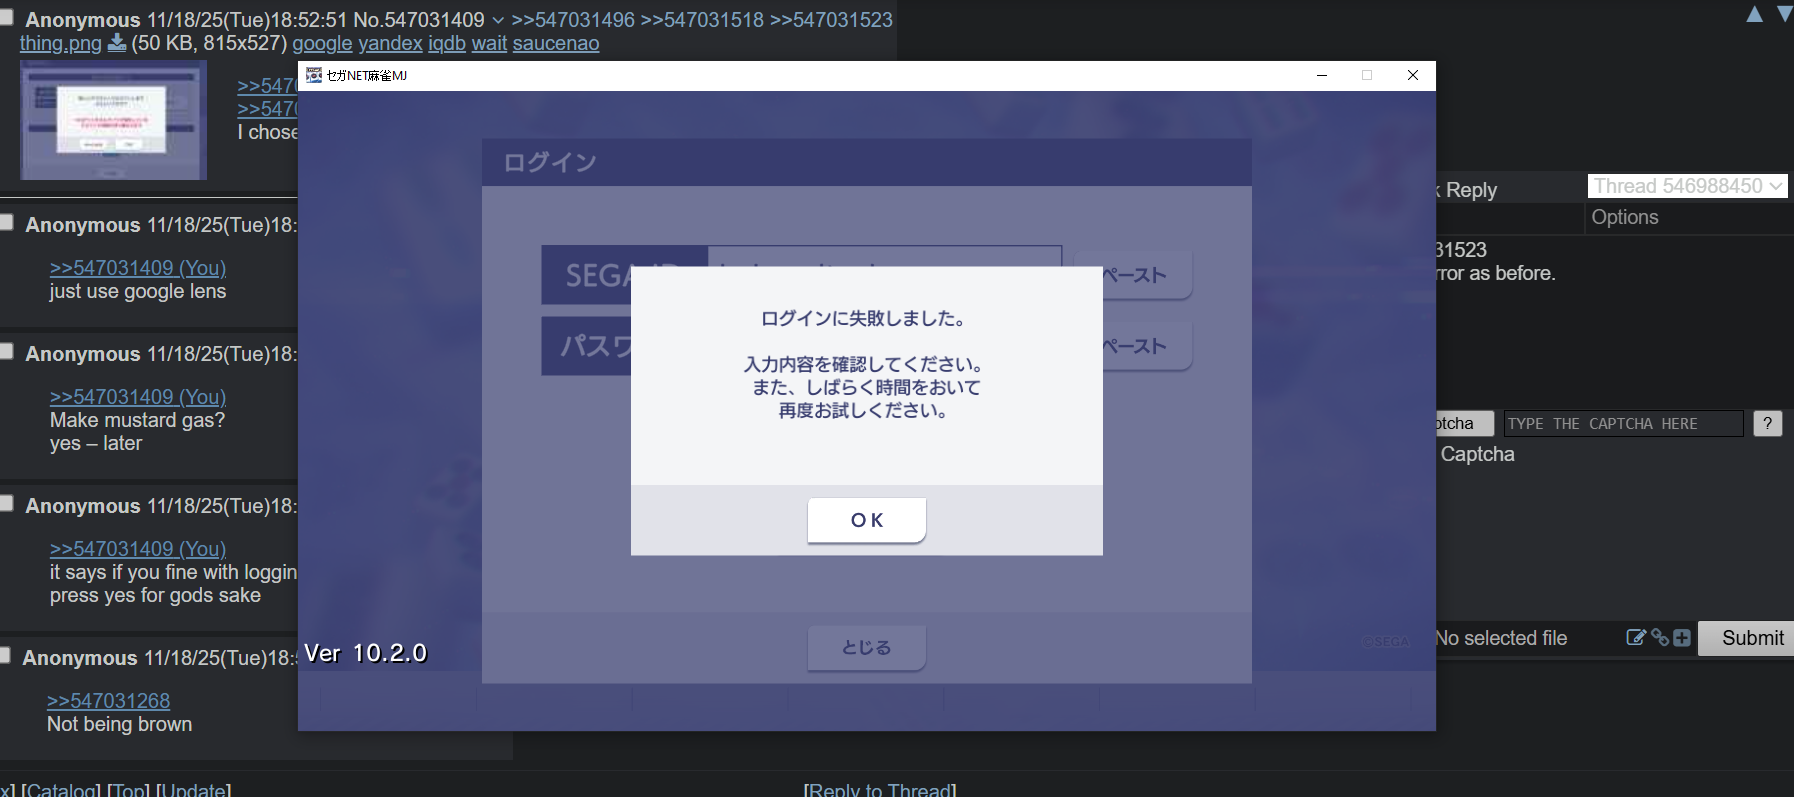Follow the backlink >>547031523
Viewport: 1794px width, 797px height.
coord(831,20)
